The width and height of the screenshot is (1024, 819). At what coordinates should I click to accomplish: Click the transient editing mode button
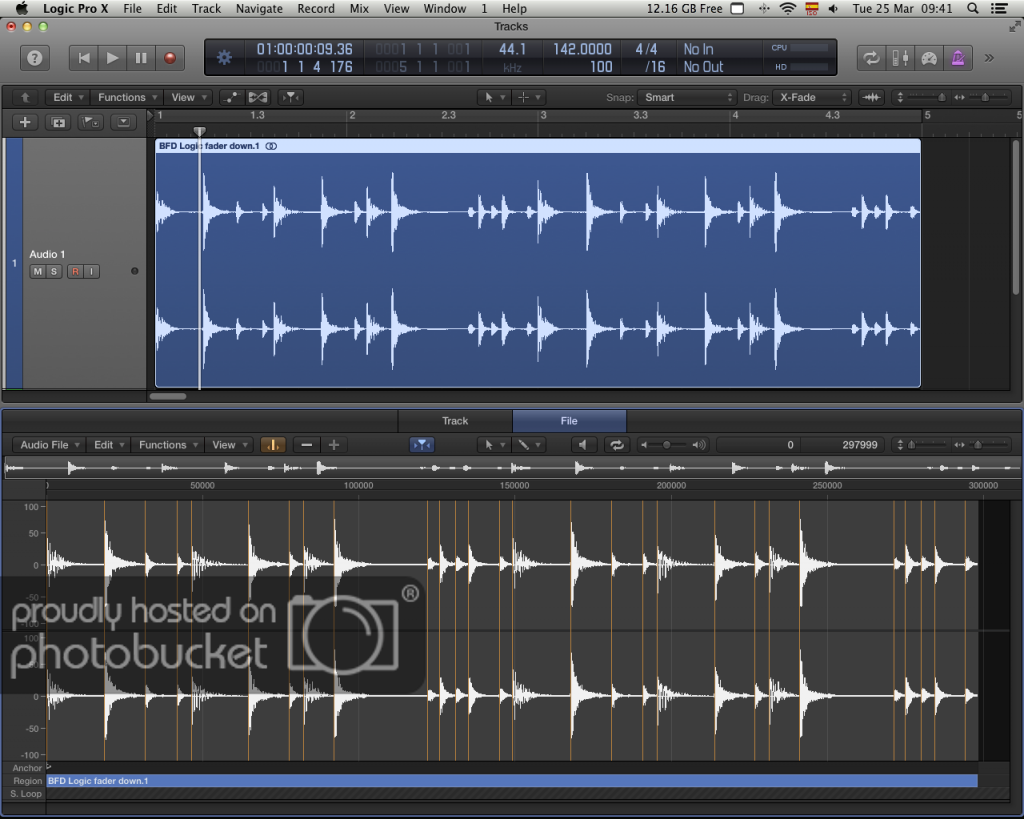(x=273, y=445)
